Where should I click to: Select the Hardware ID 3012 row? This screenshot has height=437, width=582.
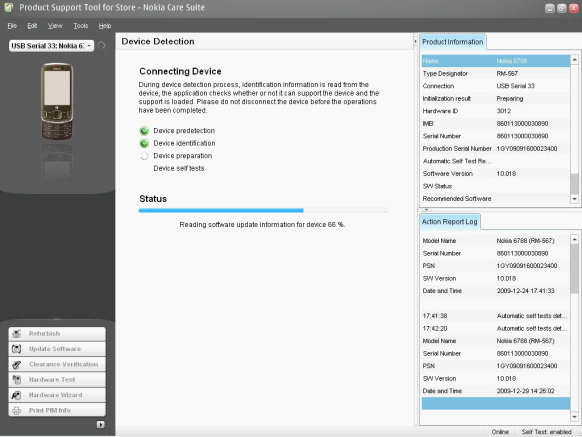[496, 111]
